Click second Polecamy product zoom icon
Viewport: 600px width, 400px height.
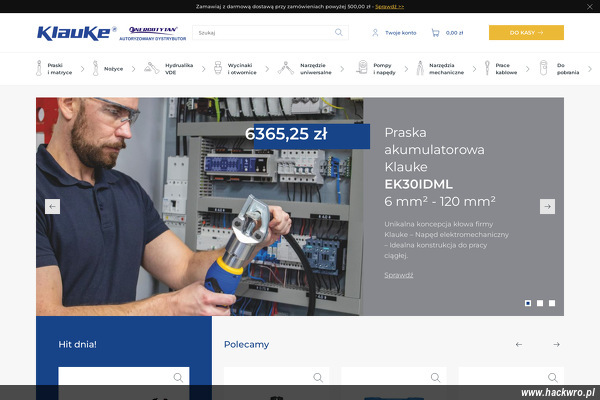click(435, 378)
